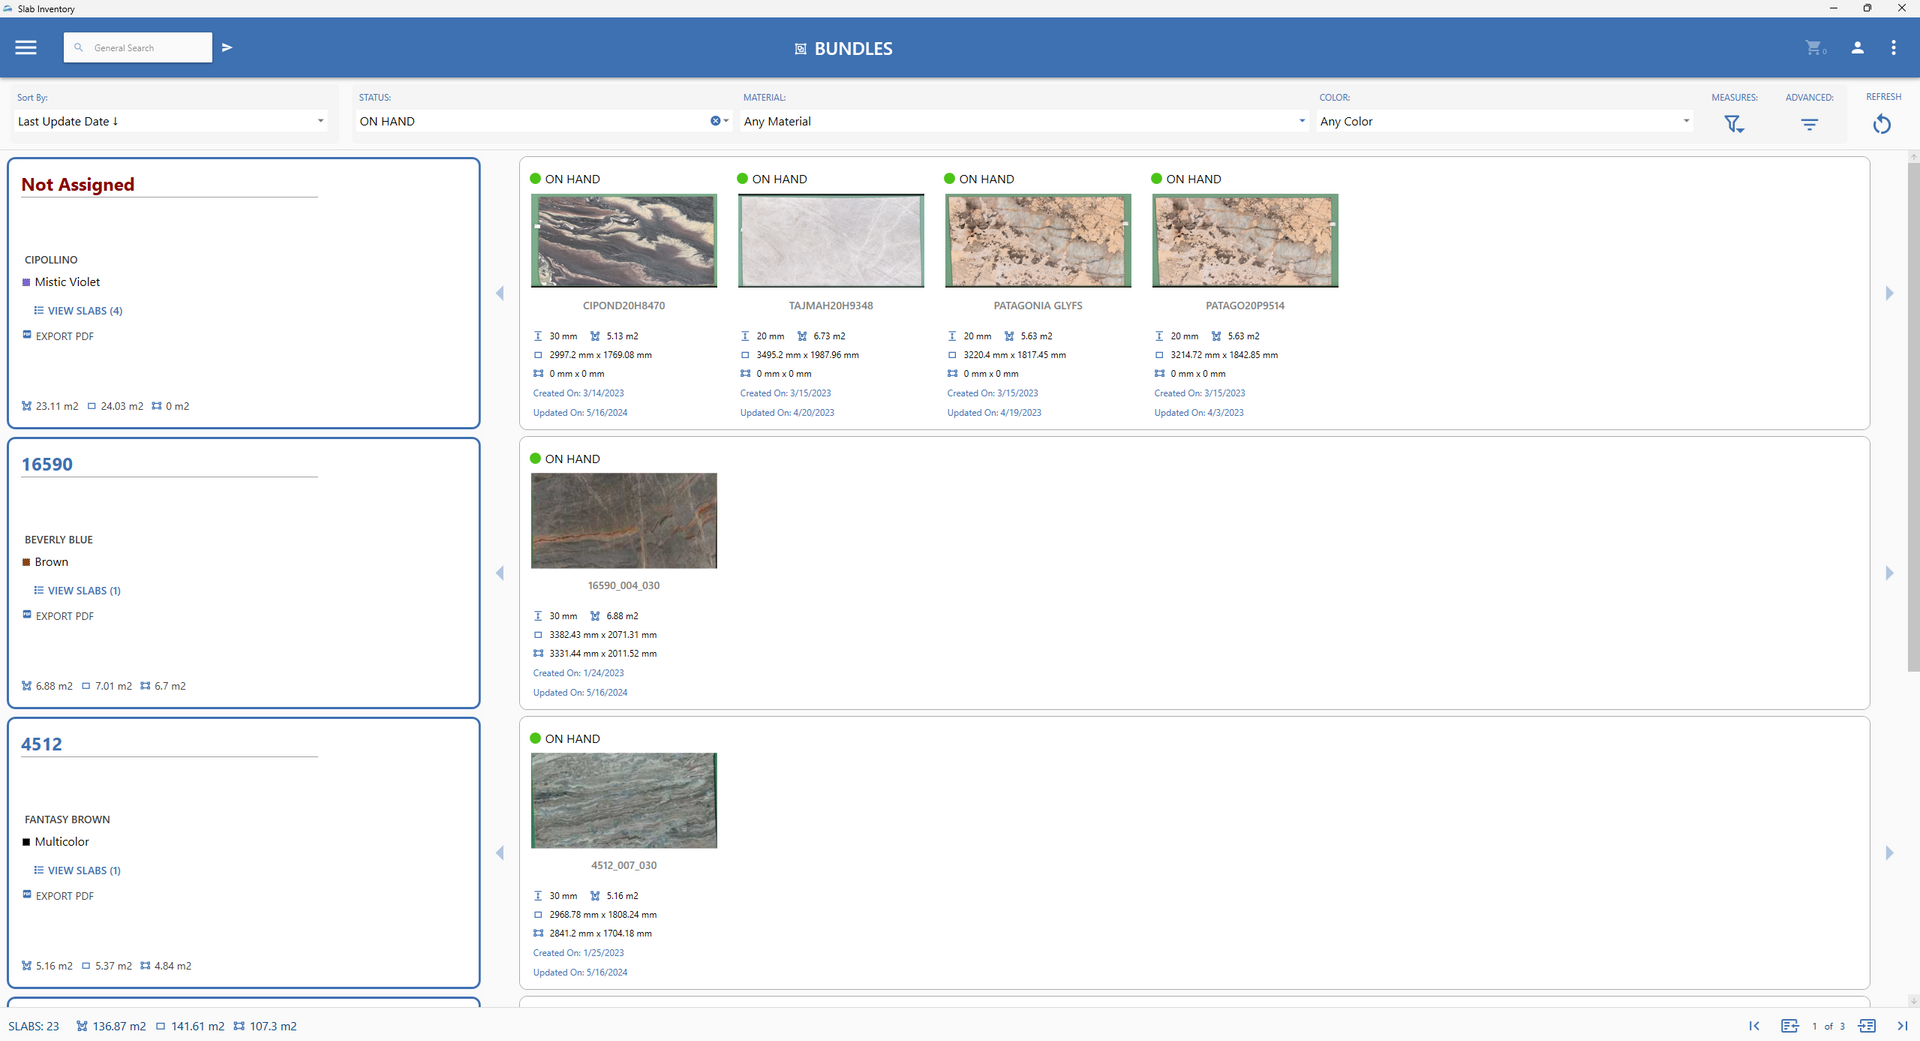Open the hamburger navigation menu
The height and width of the screenshot is (1041, 1920).
click(x=26, y=47)
